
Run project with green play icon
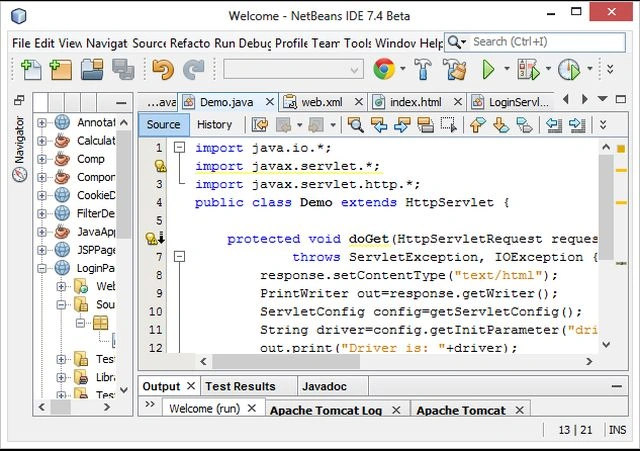[x=488, y=69]
